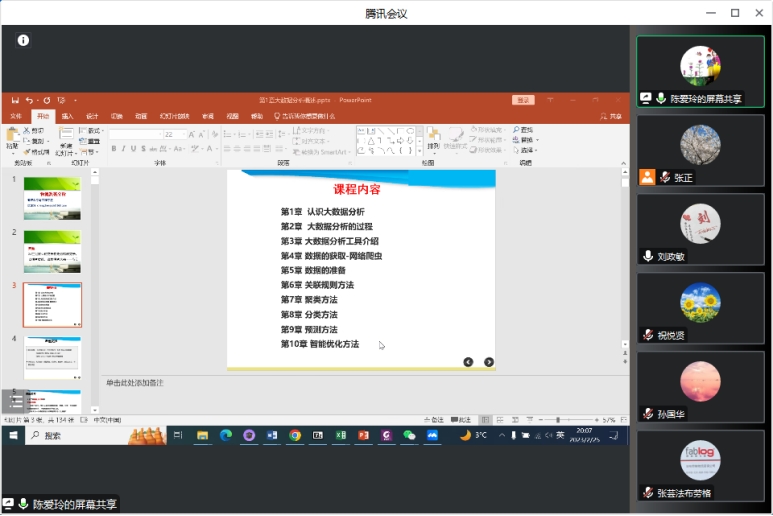Click the previous slide arrow on the slide

coord(468,362)
